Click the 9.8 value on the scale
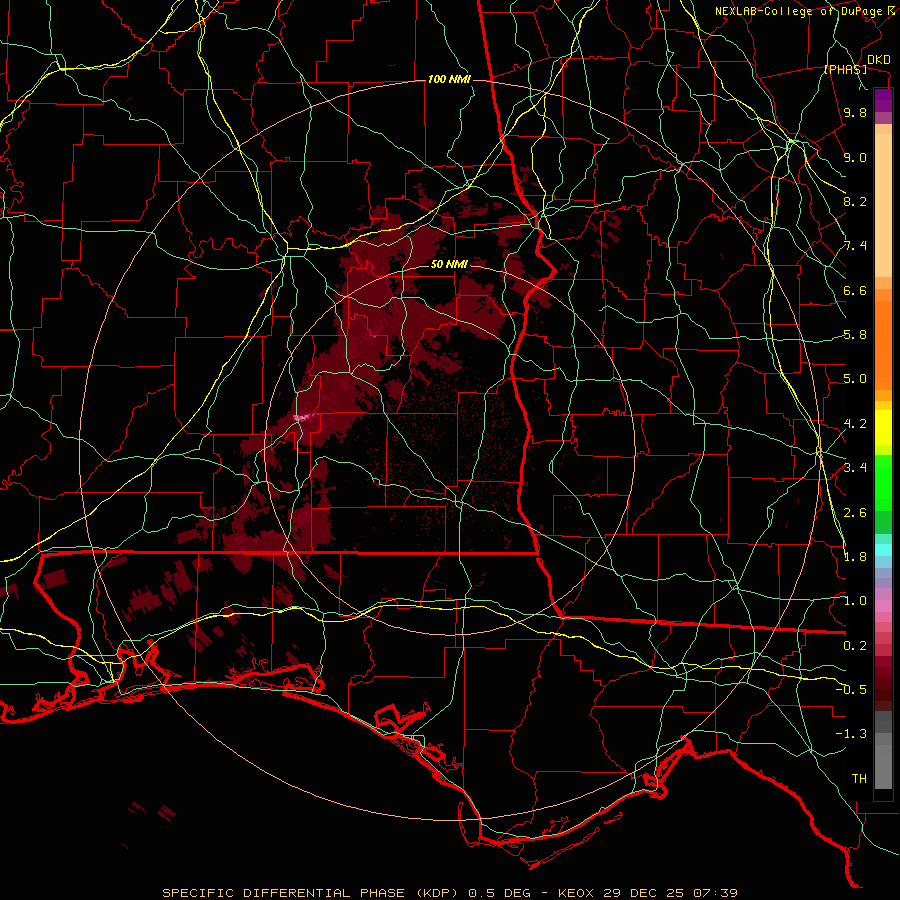 pos(855,113)
